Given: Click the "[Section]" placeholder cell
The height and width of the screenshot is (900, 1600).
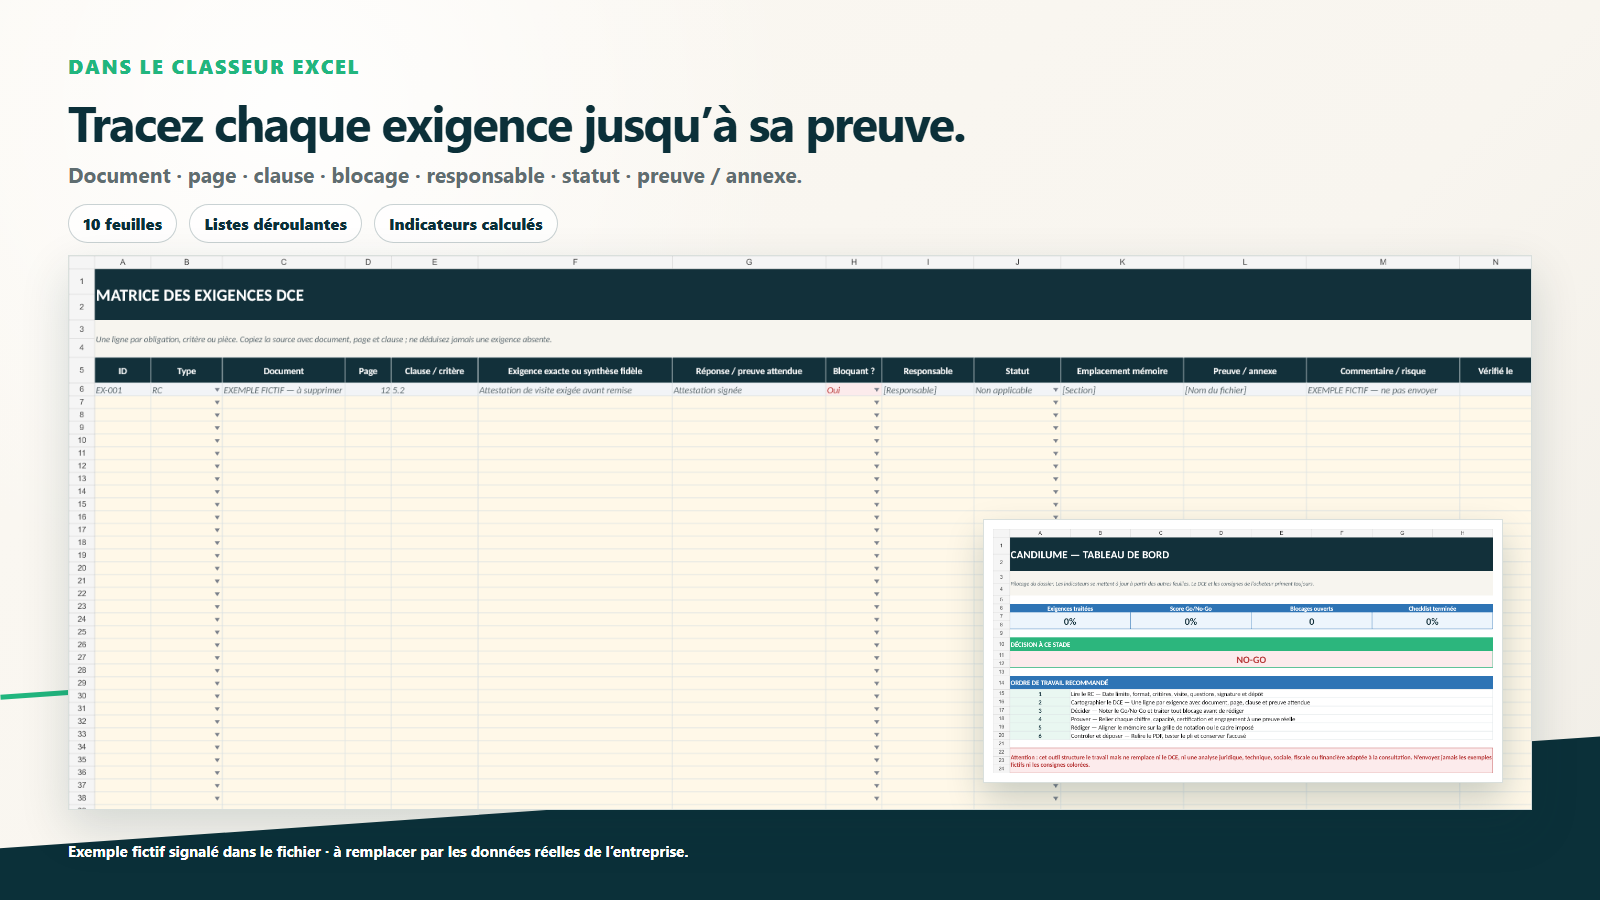Looking at the screenshot, I should 1122,390.
